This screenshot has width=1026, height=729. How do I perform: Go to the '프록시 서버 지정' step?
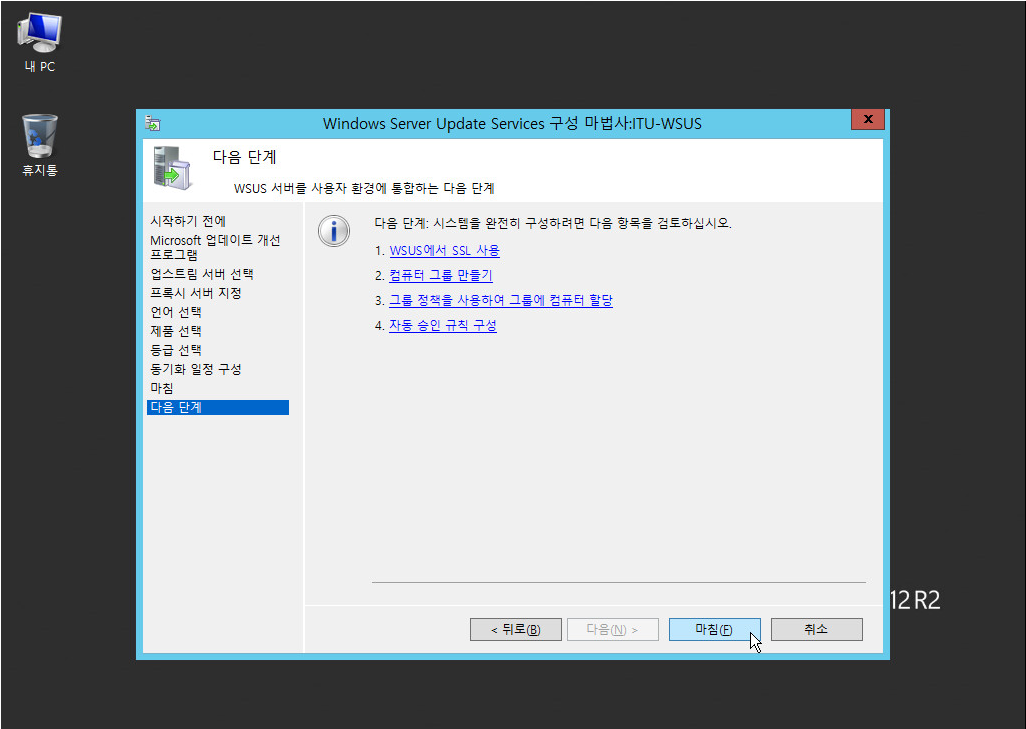pos(195,293)
